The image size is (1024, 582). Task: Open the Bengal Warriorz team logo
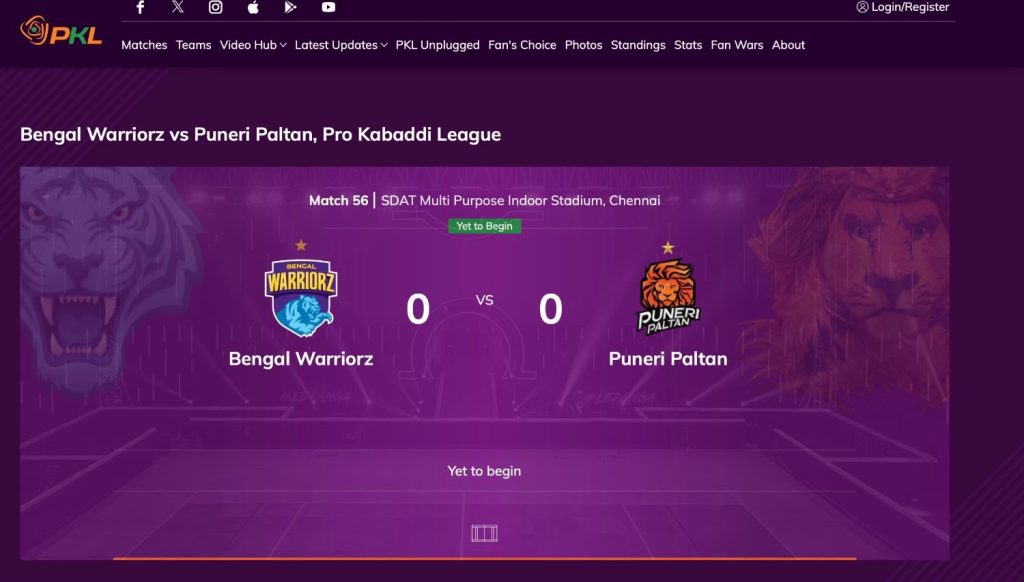(x=300, y=297)
